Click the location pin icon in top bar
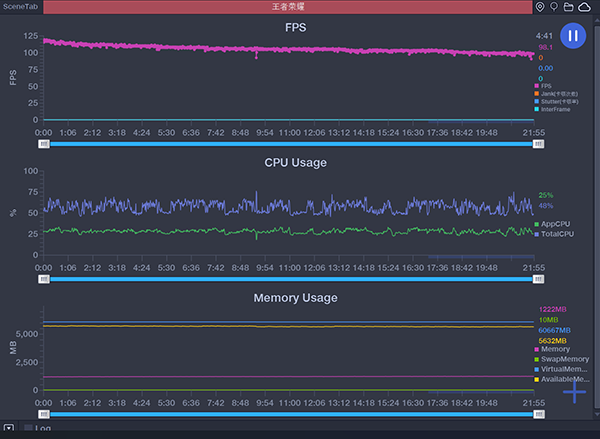 point(540,7)
